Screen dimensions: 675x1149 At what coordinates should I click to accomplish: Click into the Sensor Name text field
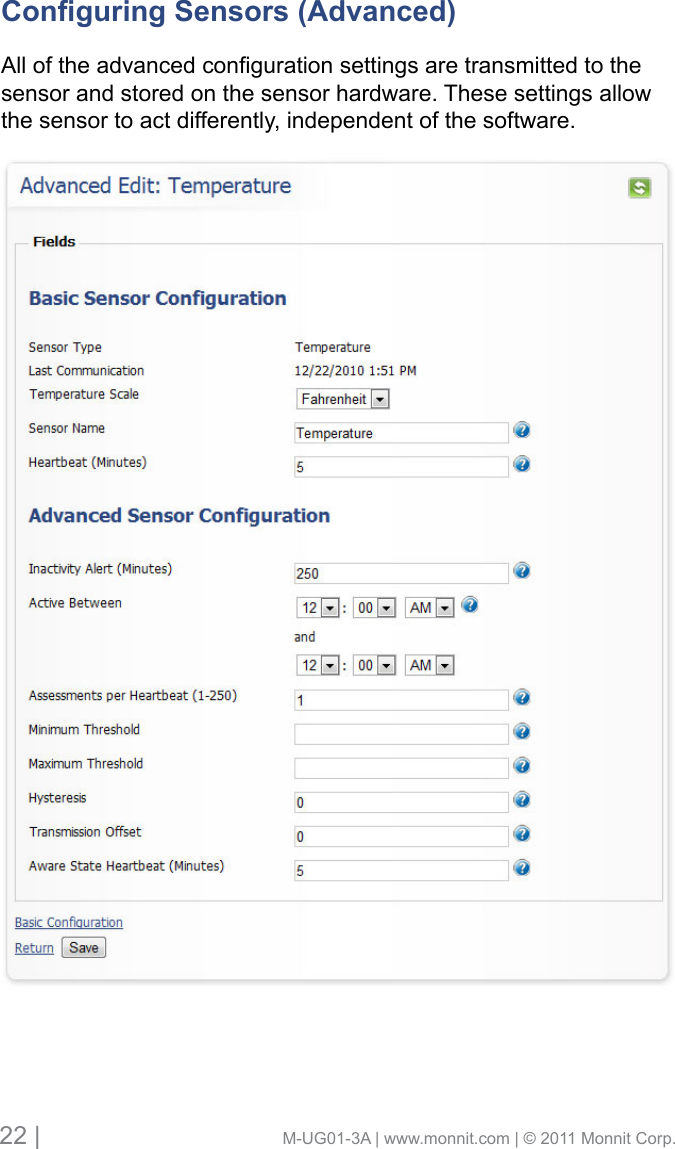point(402,433)
